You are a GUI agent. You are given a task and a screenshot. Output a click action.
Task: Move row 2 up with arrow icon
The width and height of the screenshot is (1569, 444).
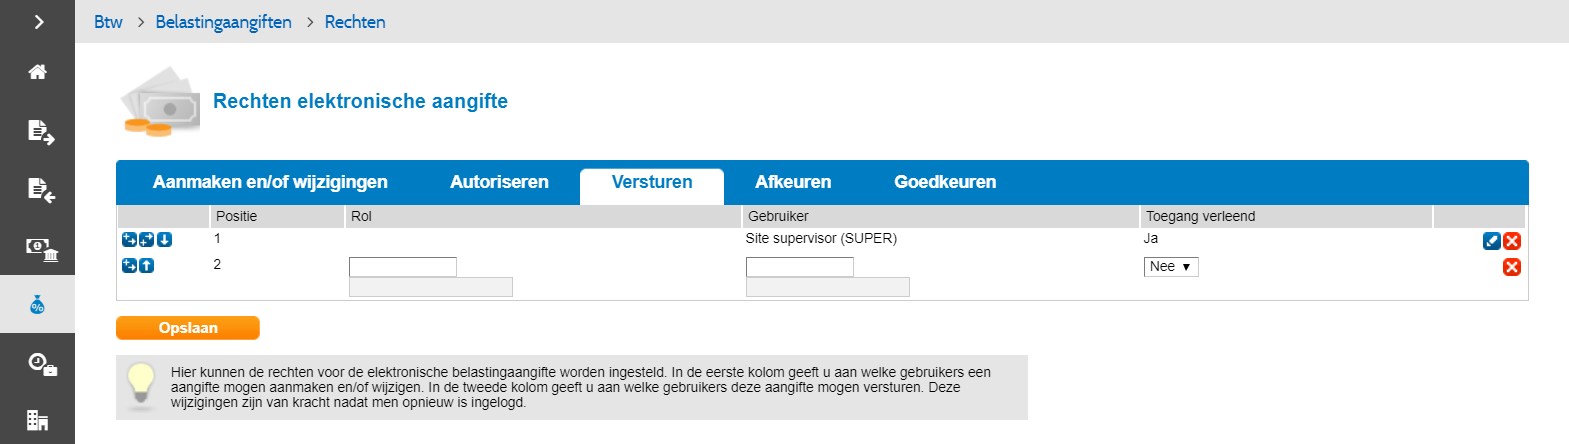pos(147,266)
